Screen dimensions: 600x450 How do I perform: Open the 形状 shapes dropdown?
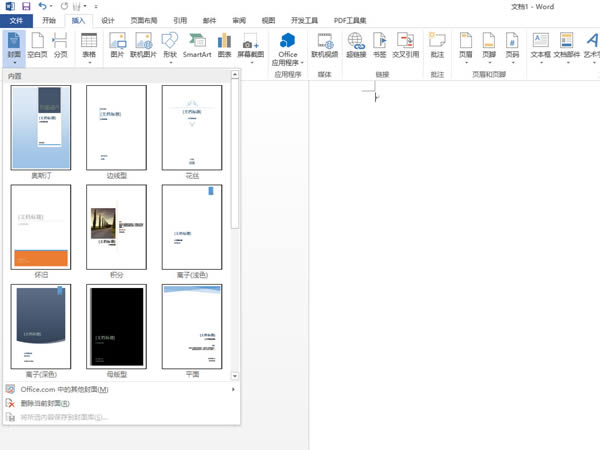pyautogui.click(x=169, y=62)
